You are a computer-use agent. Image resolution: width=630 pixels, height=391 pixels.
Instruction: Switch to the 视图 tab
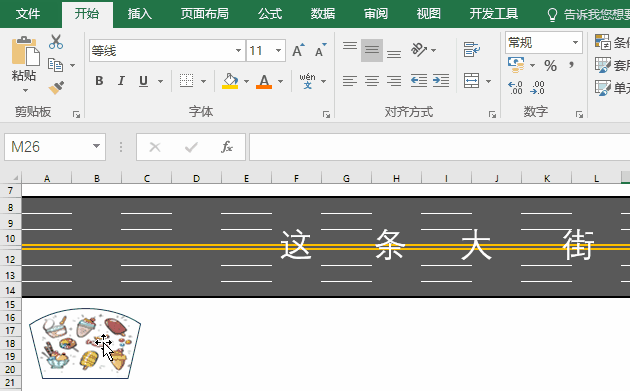(429, 14)
